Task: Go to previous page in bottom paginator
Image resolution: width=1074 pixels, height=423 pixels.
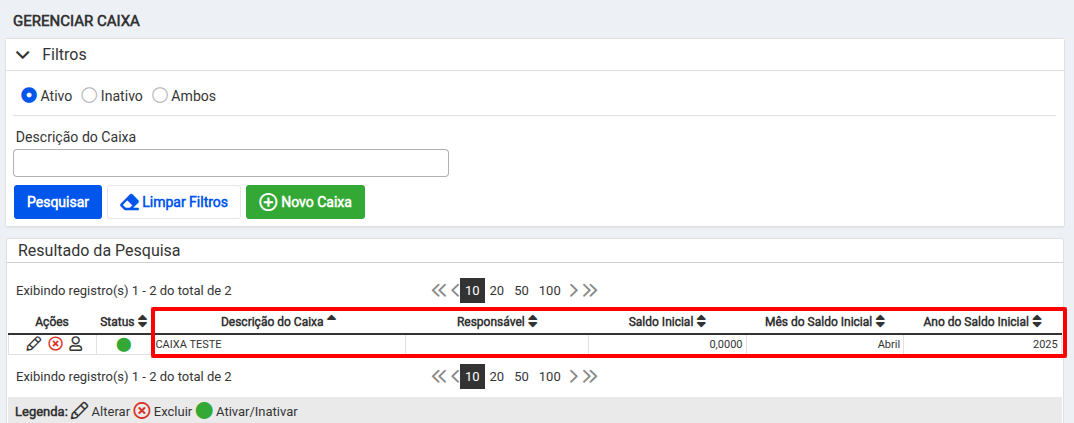Action: point(454,376)
